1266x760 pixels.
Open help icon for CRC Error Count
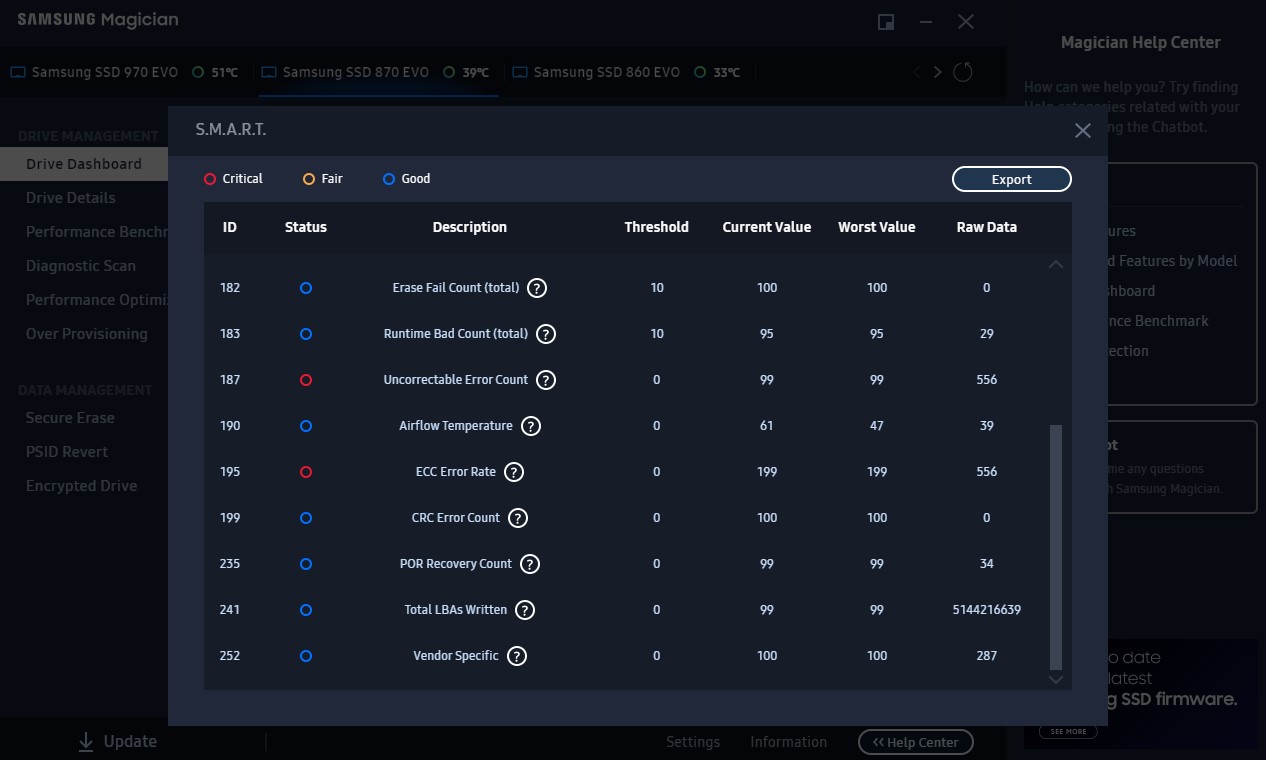tap(518, 518)
